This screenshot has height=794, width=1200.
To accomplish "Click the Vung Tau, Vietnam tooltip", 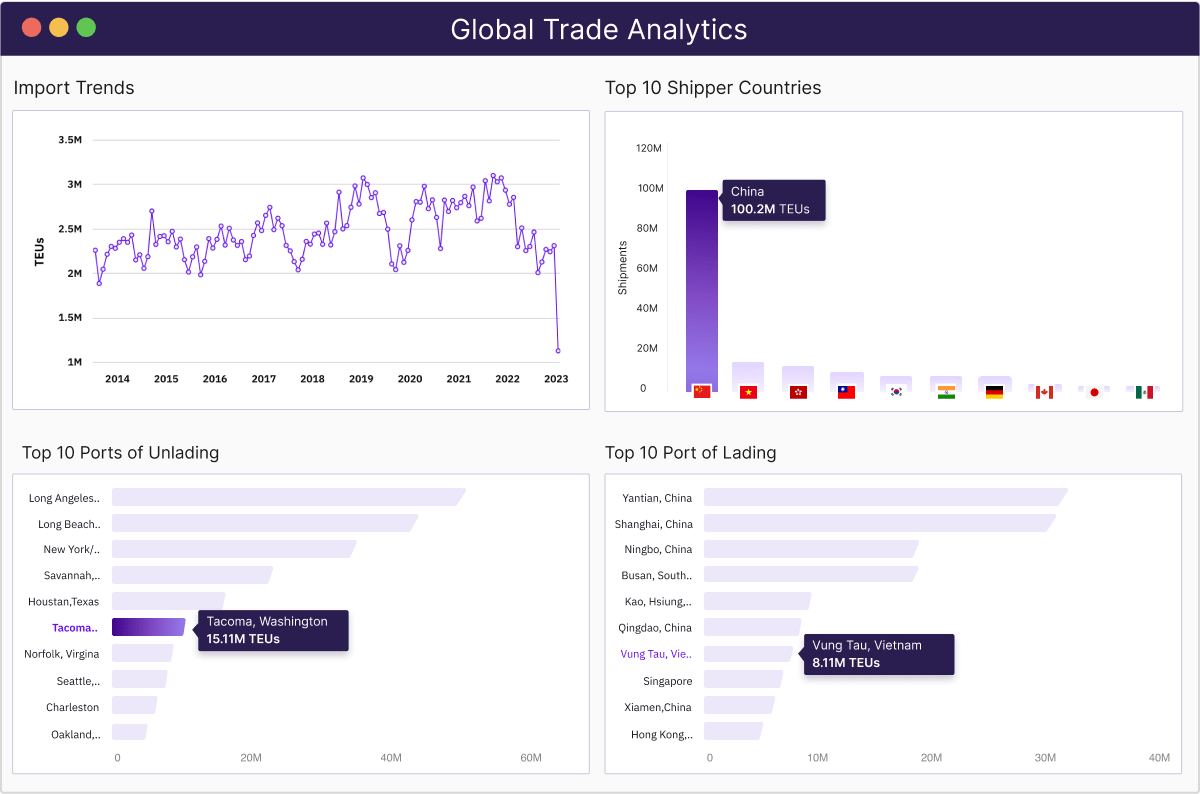I will click(878, 654).
